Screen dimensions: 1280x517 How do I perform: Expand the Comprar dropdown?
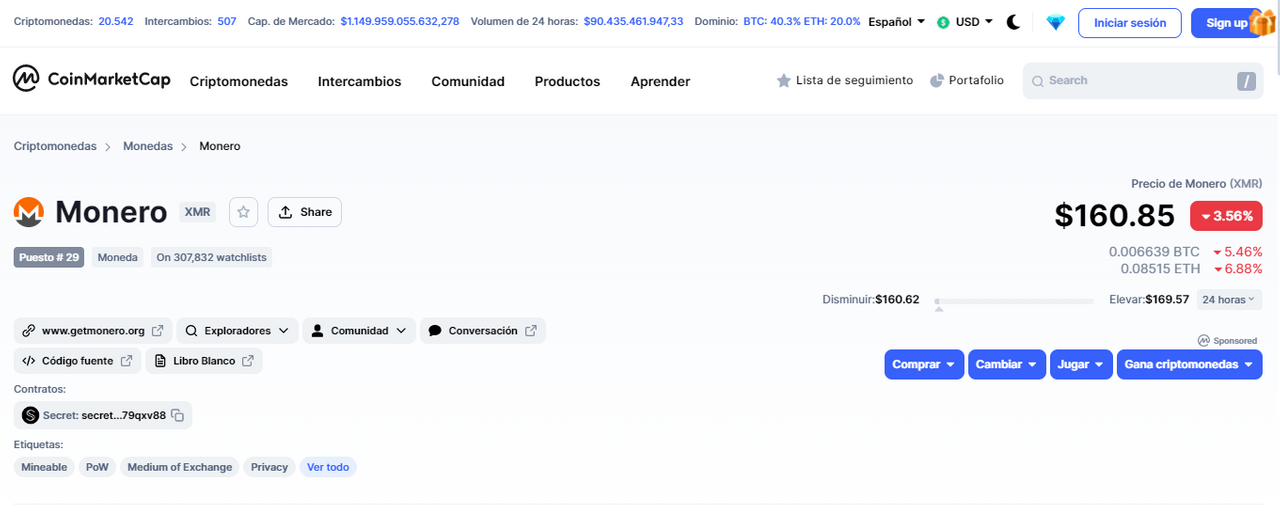924,364
